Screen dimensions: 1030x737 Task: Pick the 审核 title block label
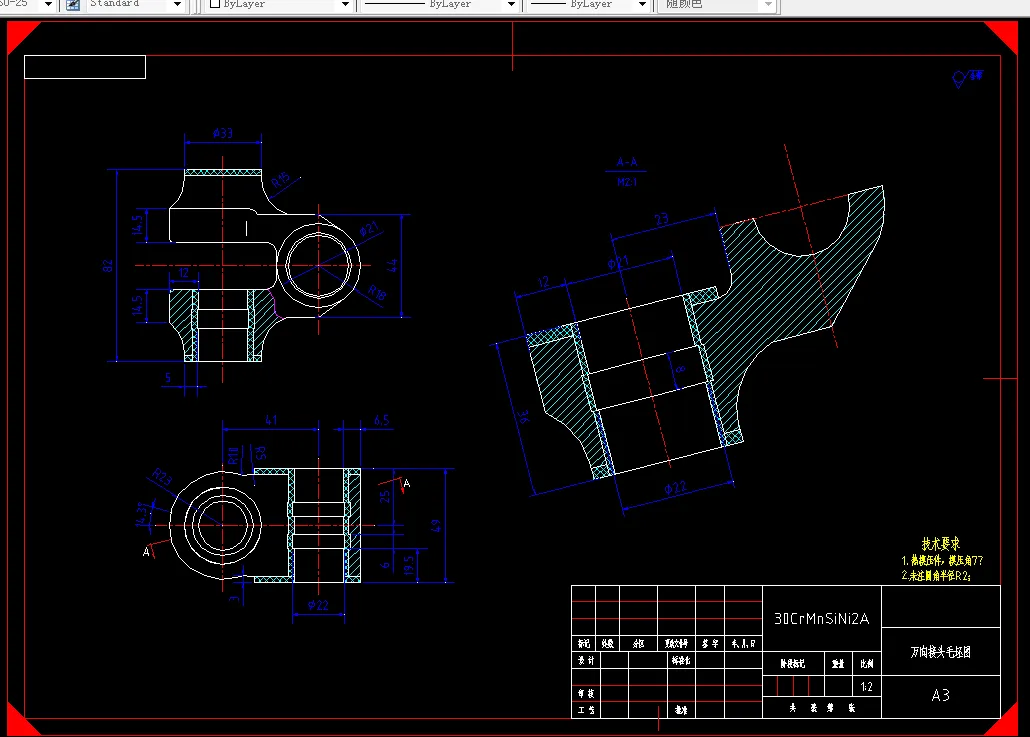click(586, 694)
